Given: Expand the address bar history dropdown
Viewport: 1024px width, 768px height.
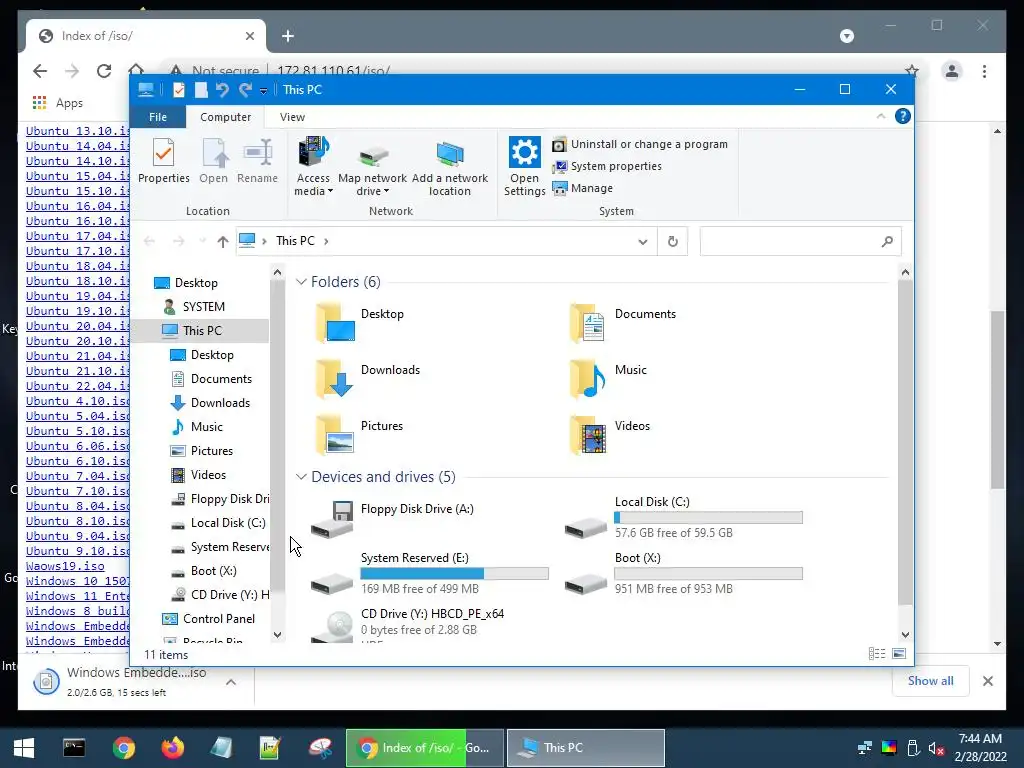Looking at the screenshot, I should [643, 242].
